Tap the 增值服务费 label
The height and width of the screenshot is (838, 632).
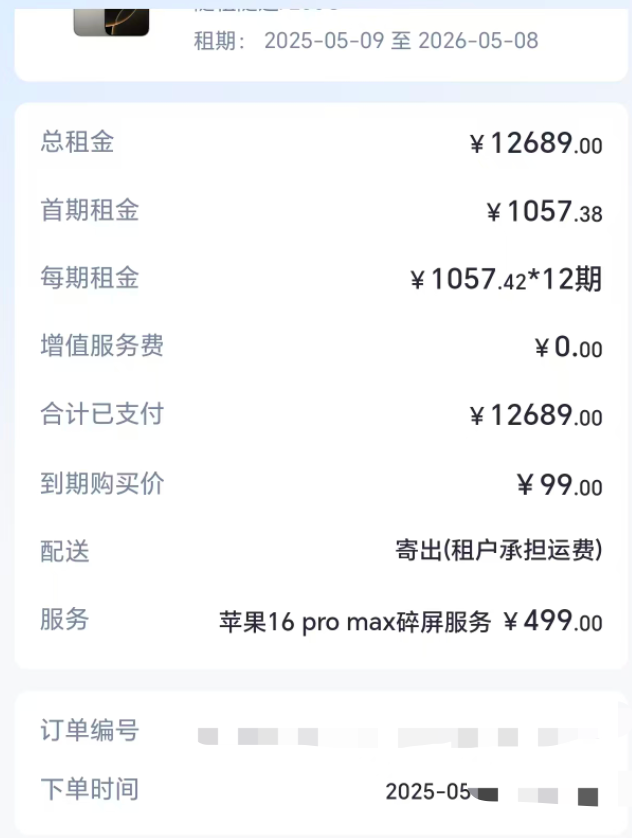[x=101, y=346]
